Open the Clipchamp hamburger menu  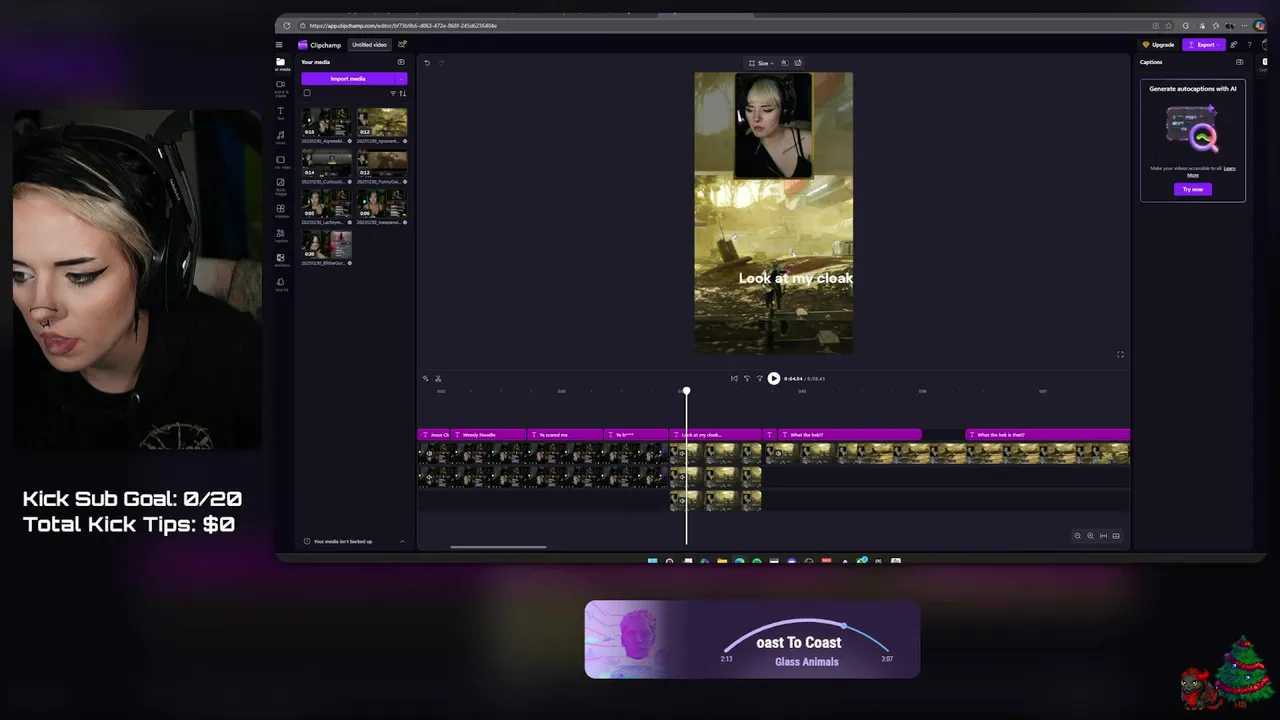pyautogui.click(x=279, y=45)
